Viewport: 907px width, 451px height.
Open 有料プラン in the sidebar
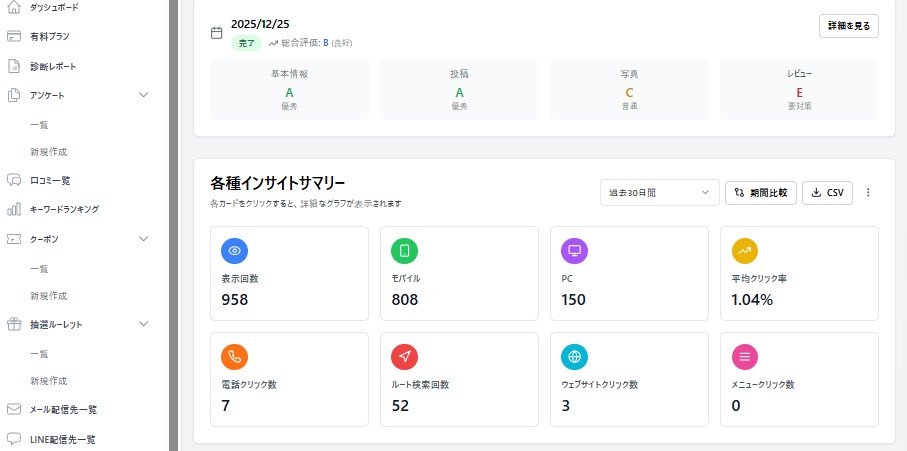click(50, 36)
